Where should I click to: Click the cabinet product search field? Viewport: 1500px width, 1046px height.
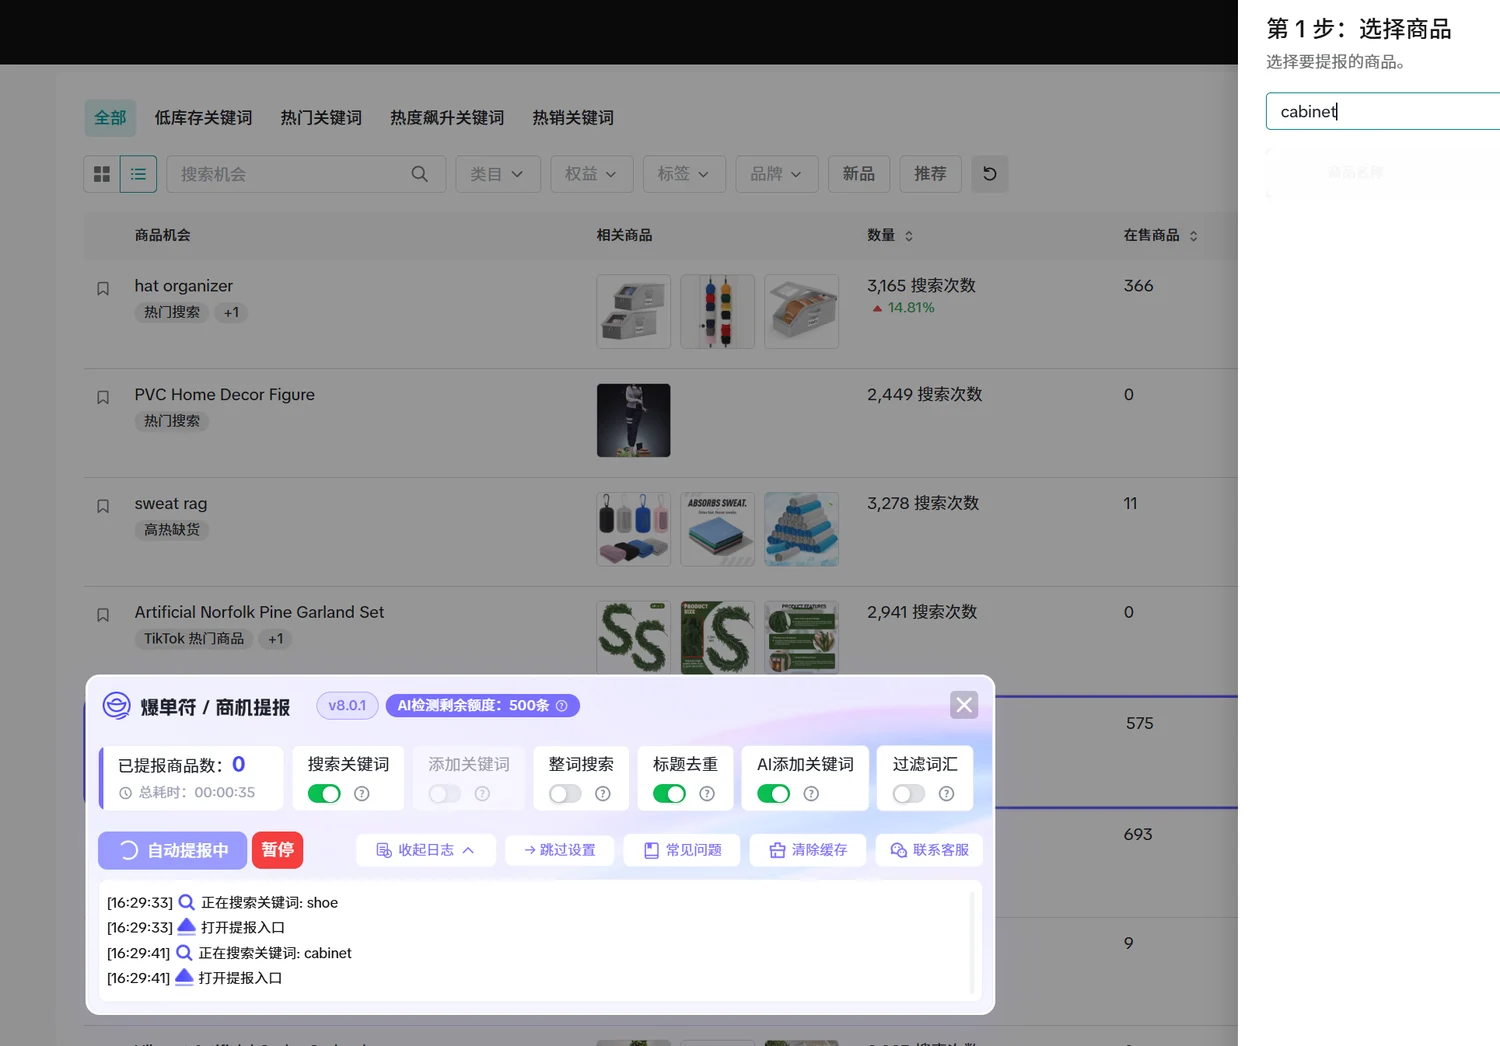1383,111
